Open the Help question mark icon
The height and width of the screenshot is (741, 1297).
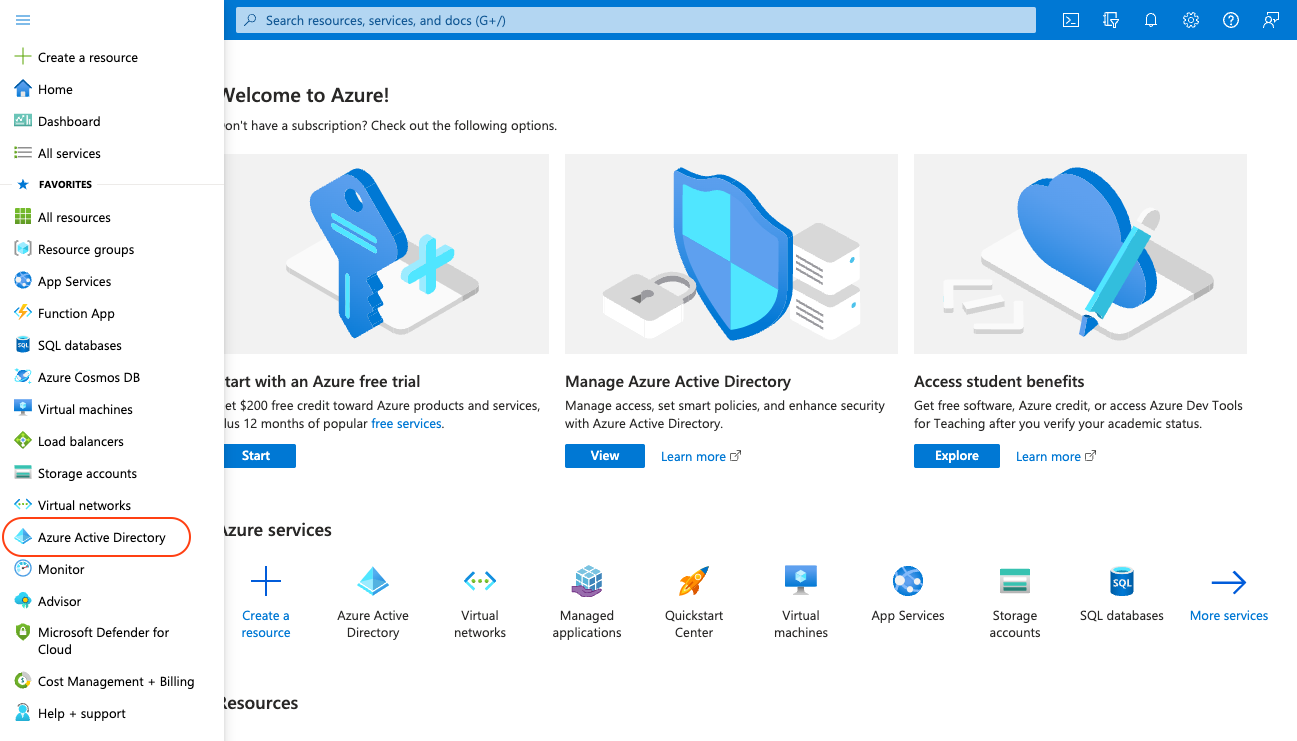[1231, 20]
